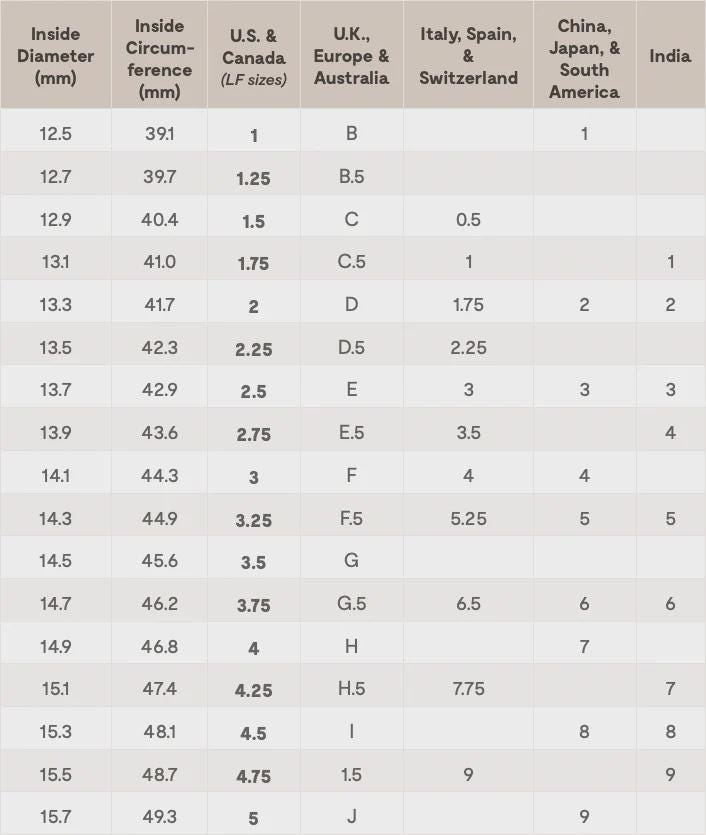Screen dimensions: 706x835
Task: Click the Italy size 7.75 cell
Action: tap(468, 689)
